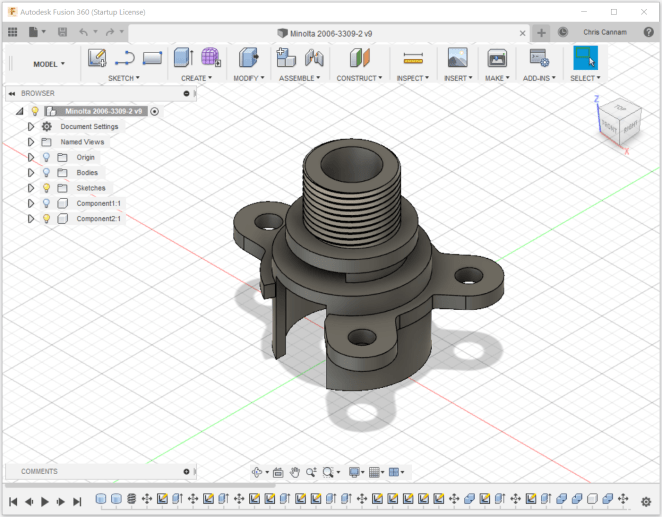Open the 3D Print Make icon
662x517 pixels.
click(x=497, y=58)
